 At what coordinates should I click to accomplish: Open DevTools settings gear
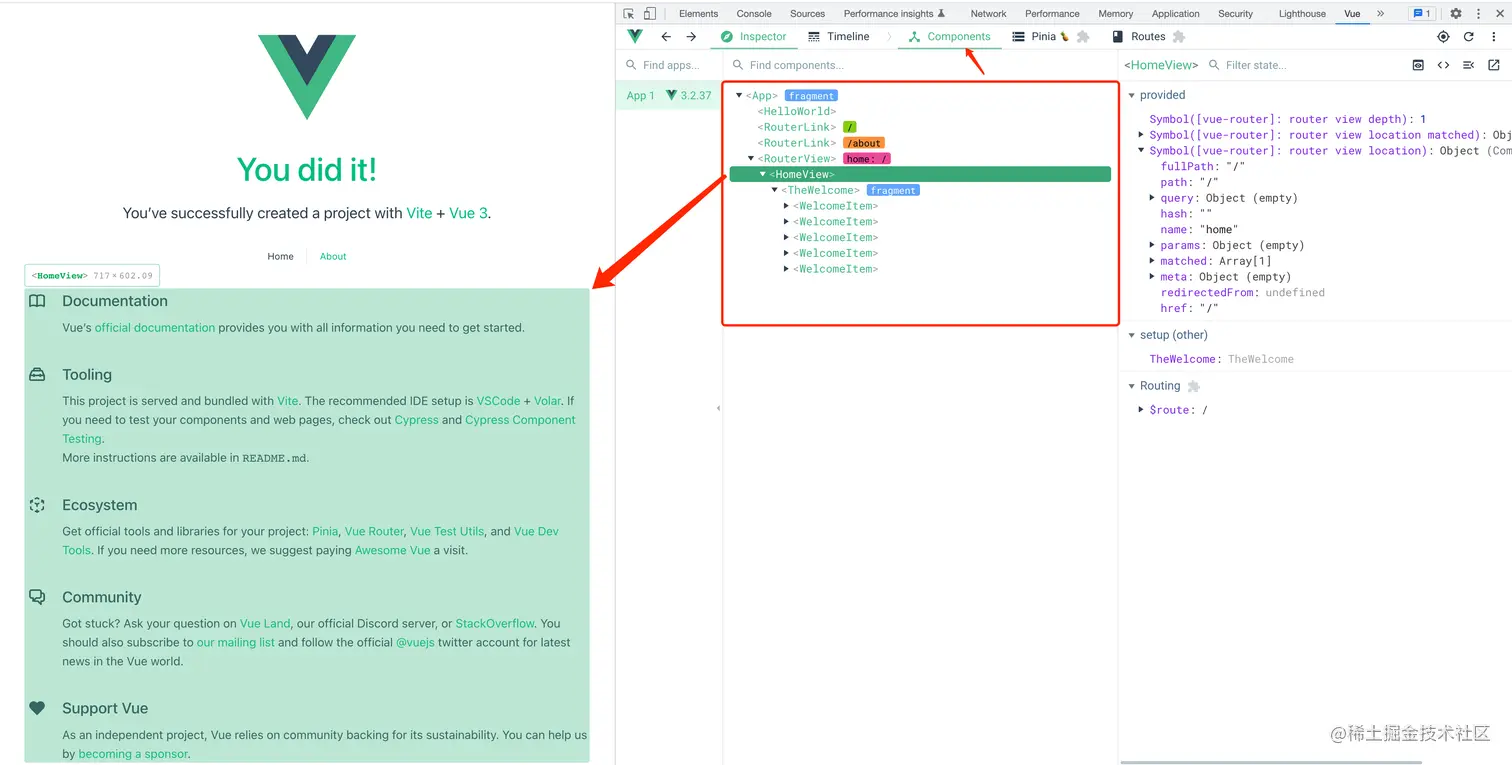(x=1456, y=14)
